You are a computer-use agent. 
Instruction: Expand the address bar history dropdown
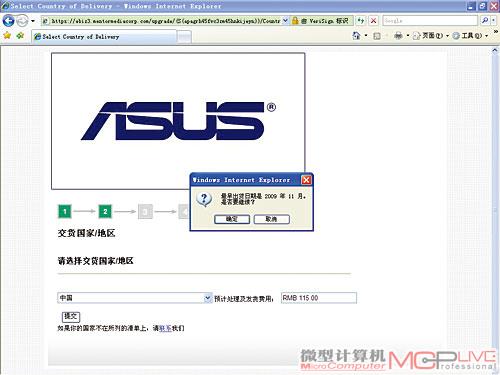[285, 21]
